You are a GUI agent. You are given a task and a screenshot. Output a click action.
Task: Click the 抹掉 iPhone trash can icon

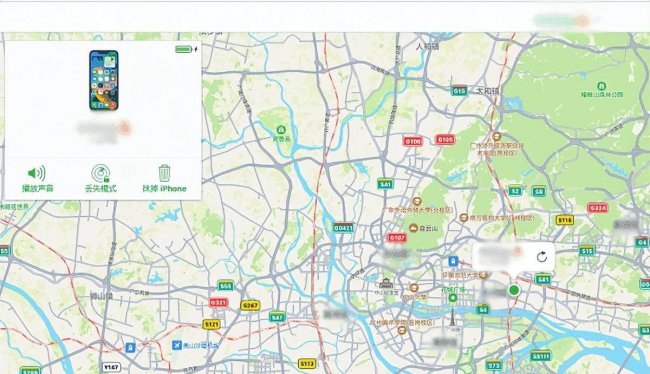pos(164,173)
